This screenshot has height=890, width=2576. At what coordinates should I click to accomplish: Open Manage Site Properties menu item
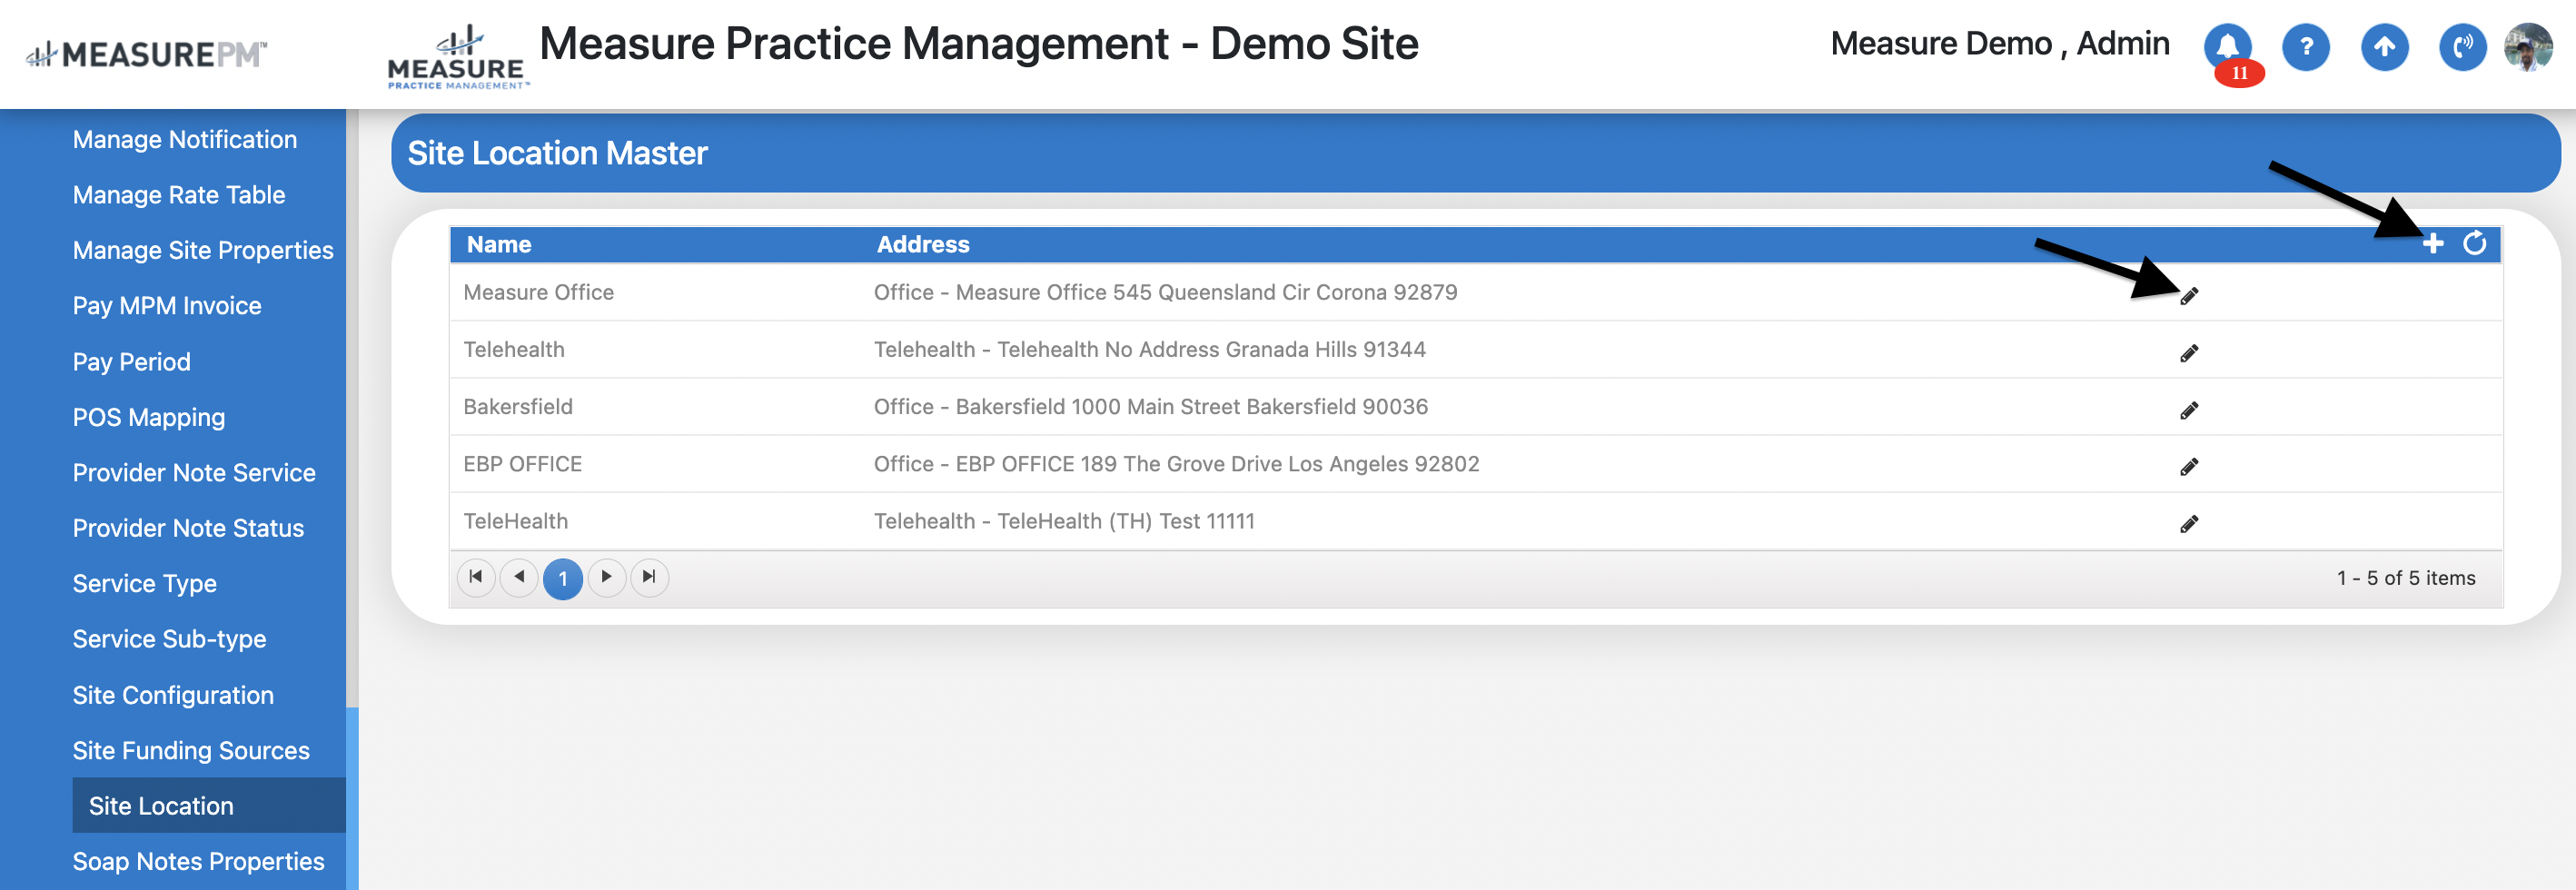pyautogui.click(x=203, y=250)
